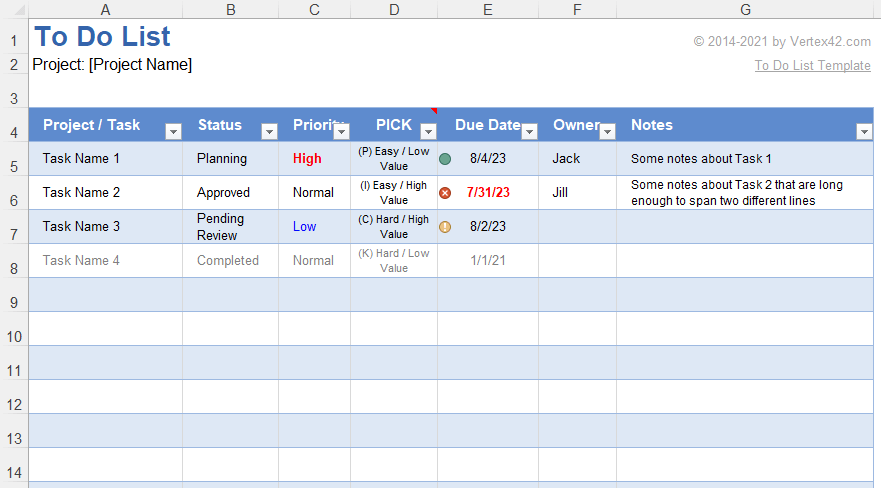
Task: Click the Notes header label
Action: pyautogui.click(x=652, y=125)
